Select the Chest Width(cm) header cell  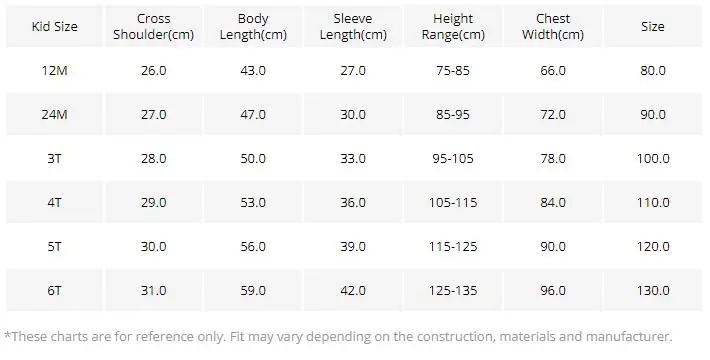point(553,26)
